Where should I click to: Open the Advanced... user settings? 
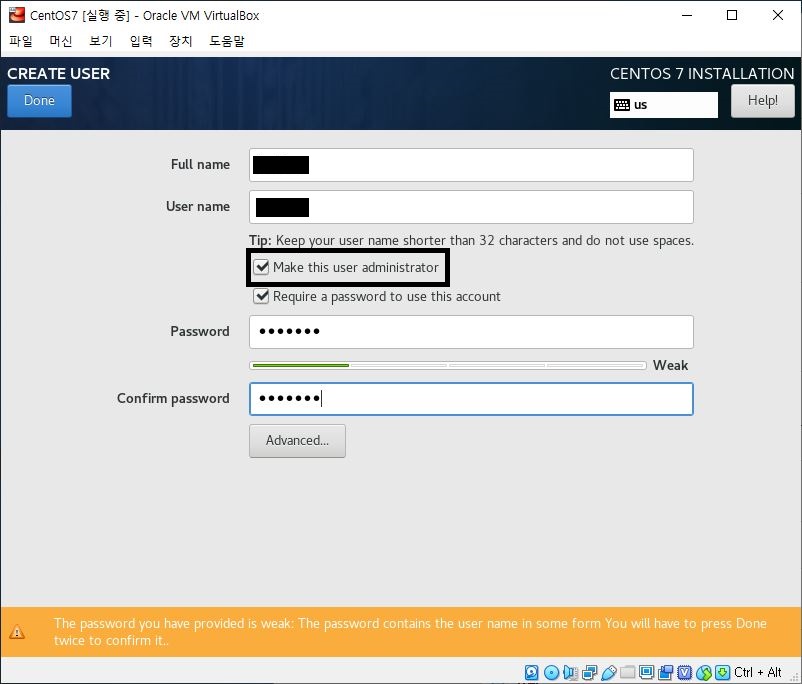[297, 440]
